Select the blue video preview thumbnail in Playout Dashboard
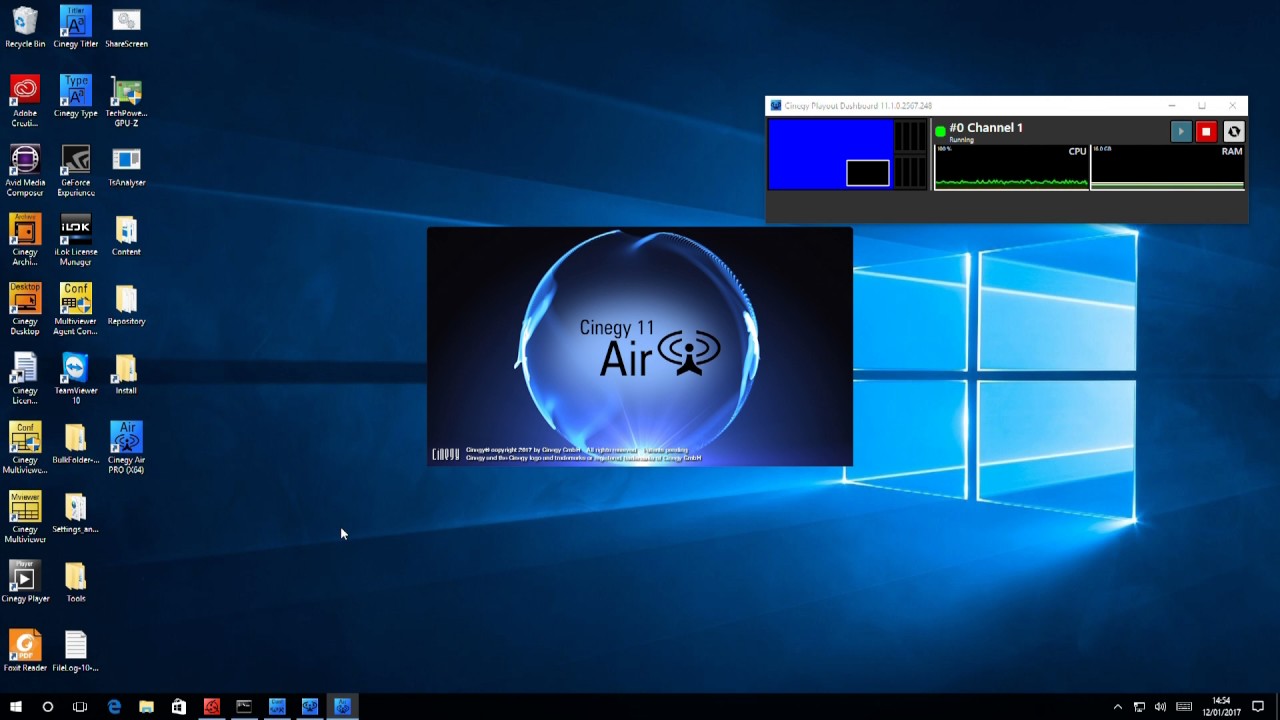The height and width of the screenshot is (720, 1280). coord(830,154)
